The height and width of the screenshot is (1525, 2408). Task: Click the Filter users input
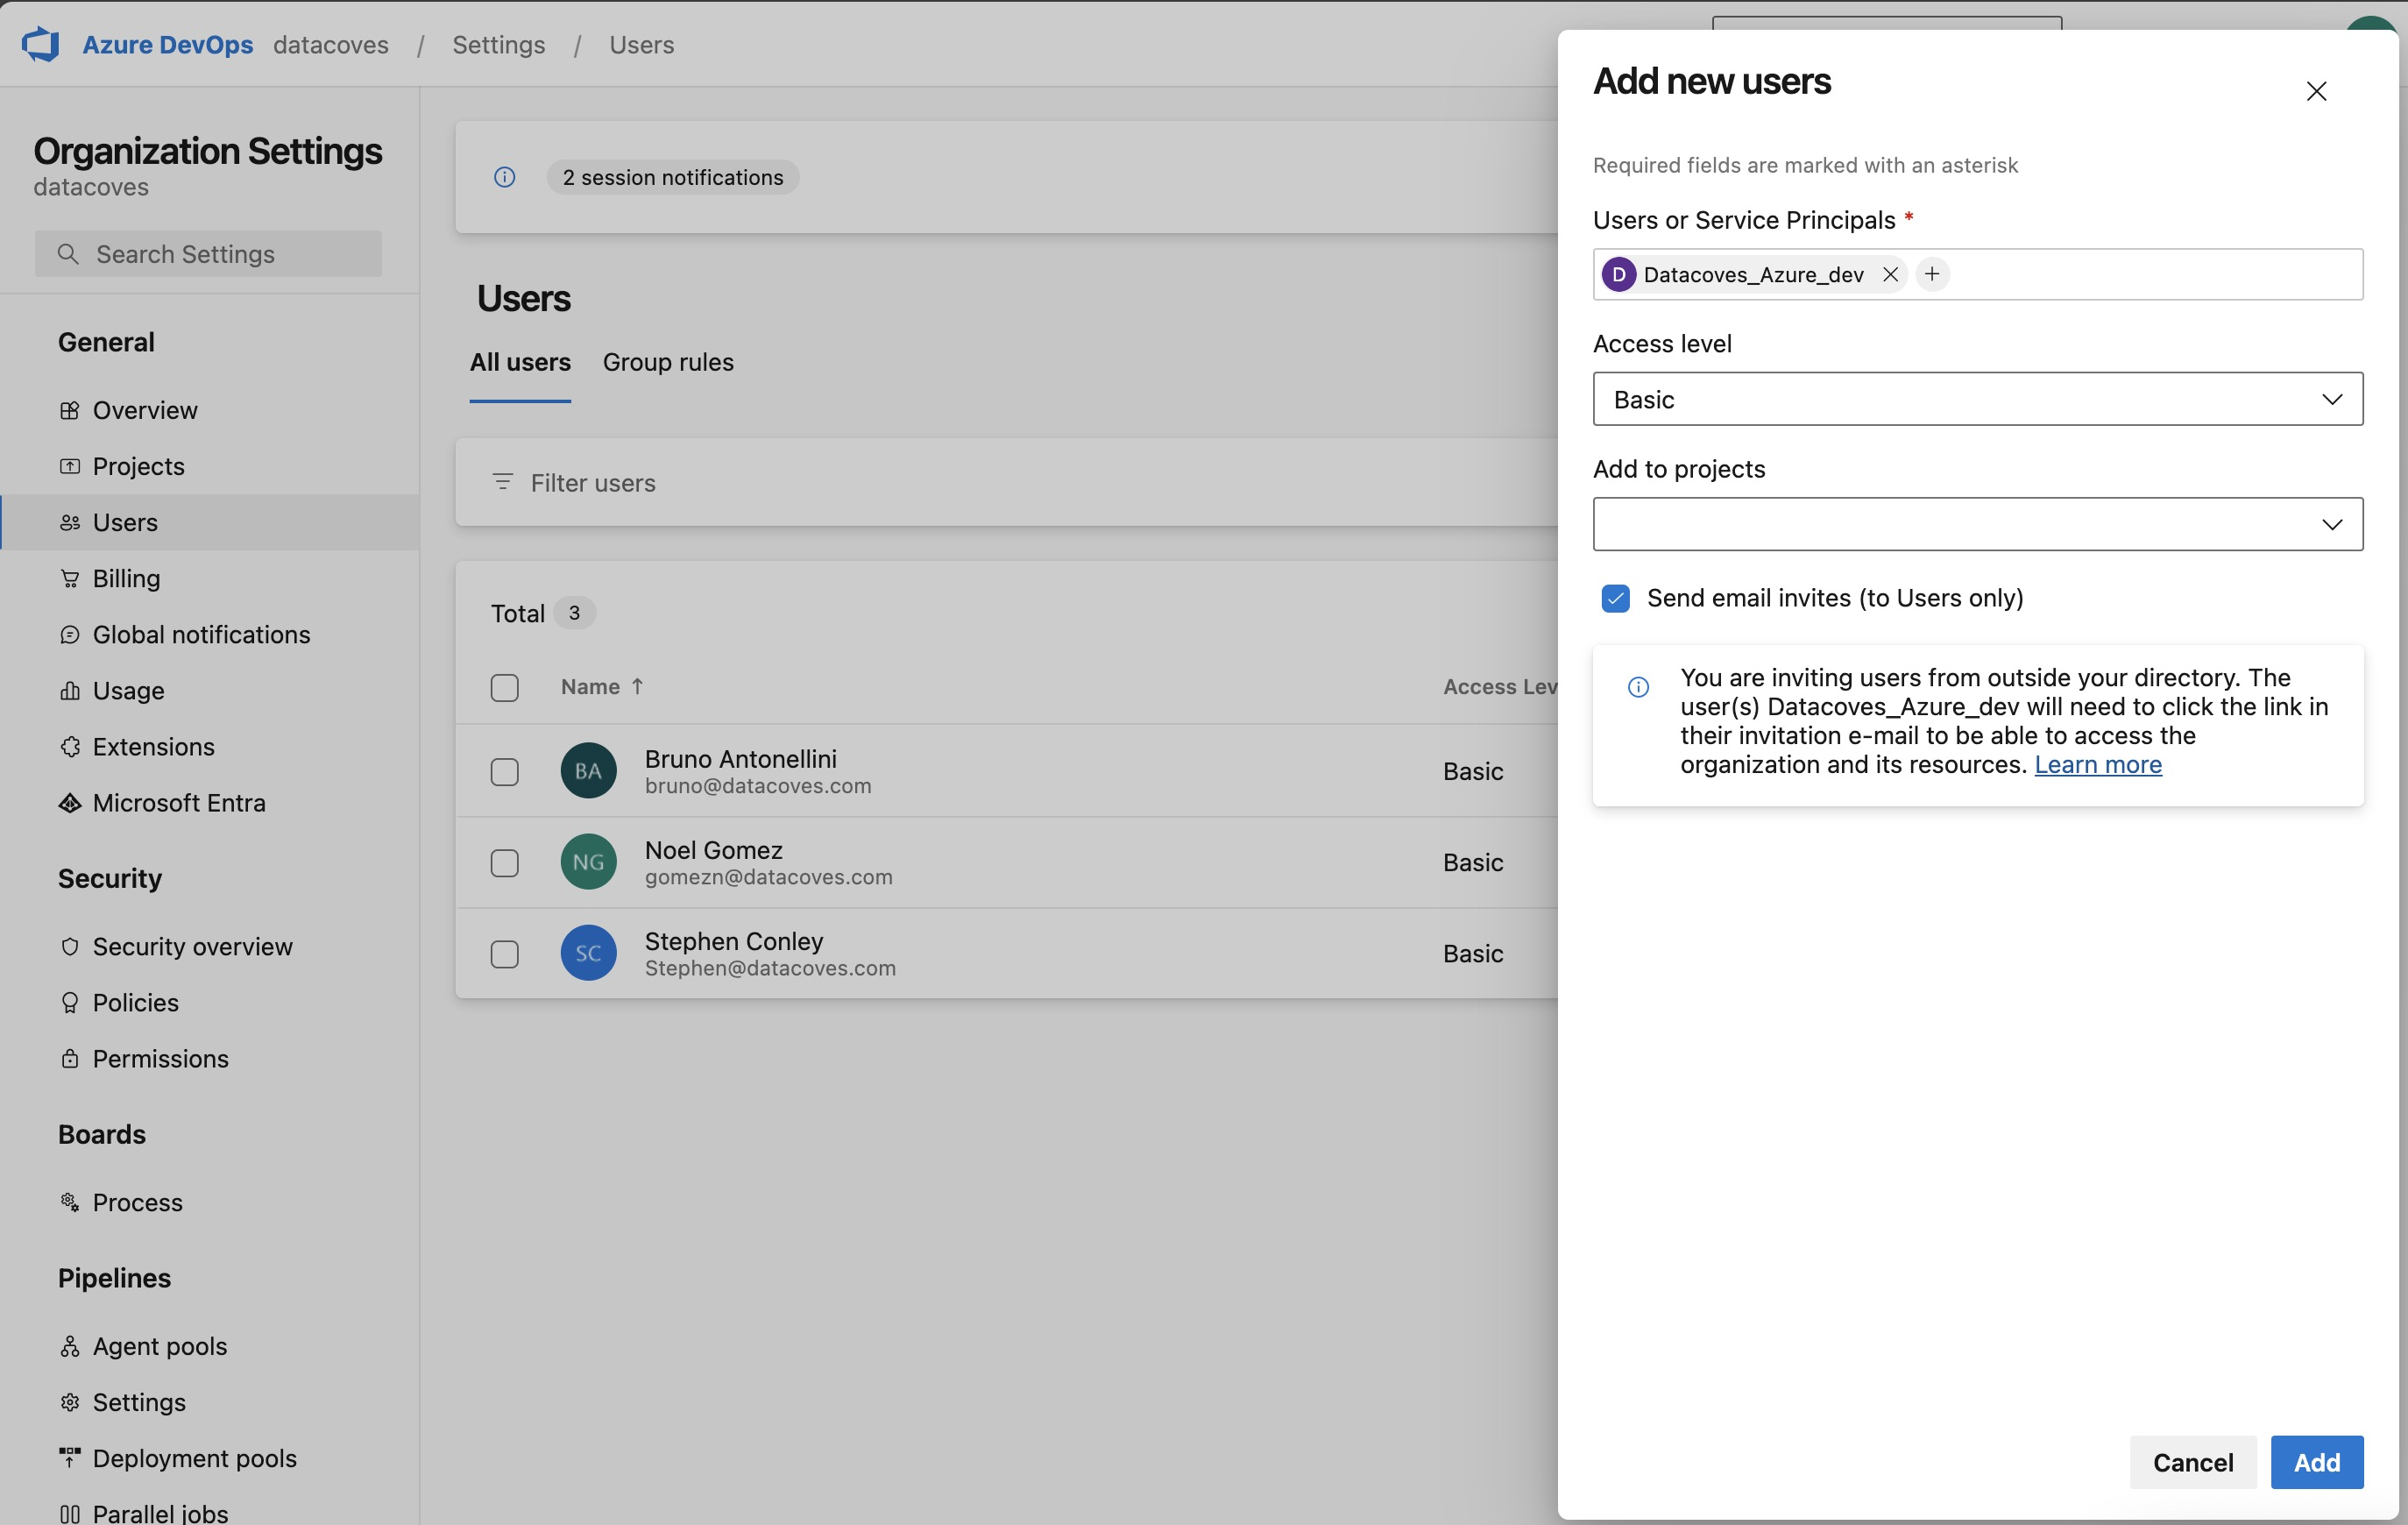pos(1006,482)
